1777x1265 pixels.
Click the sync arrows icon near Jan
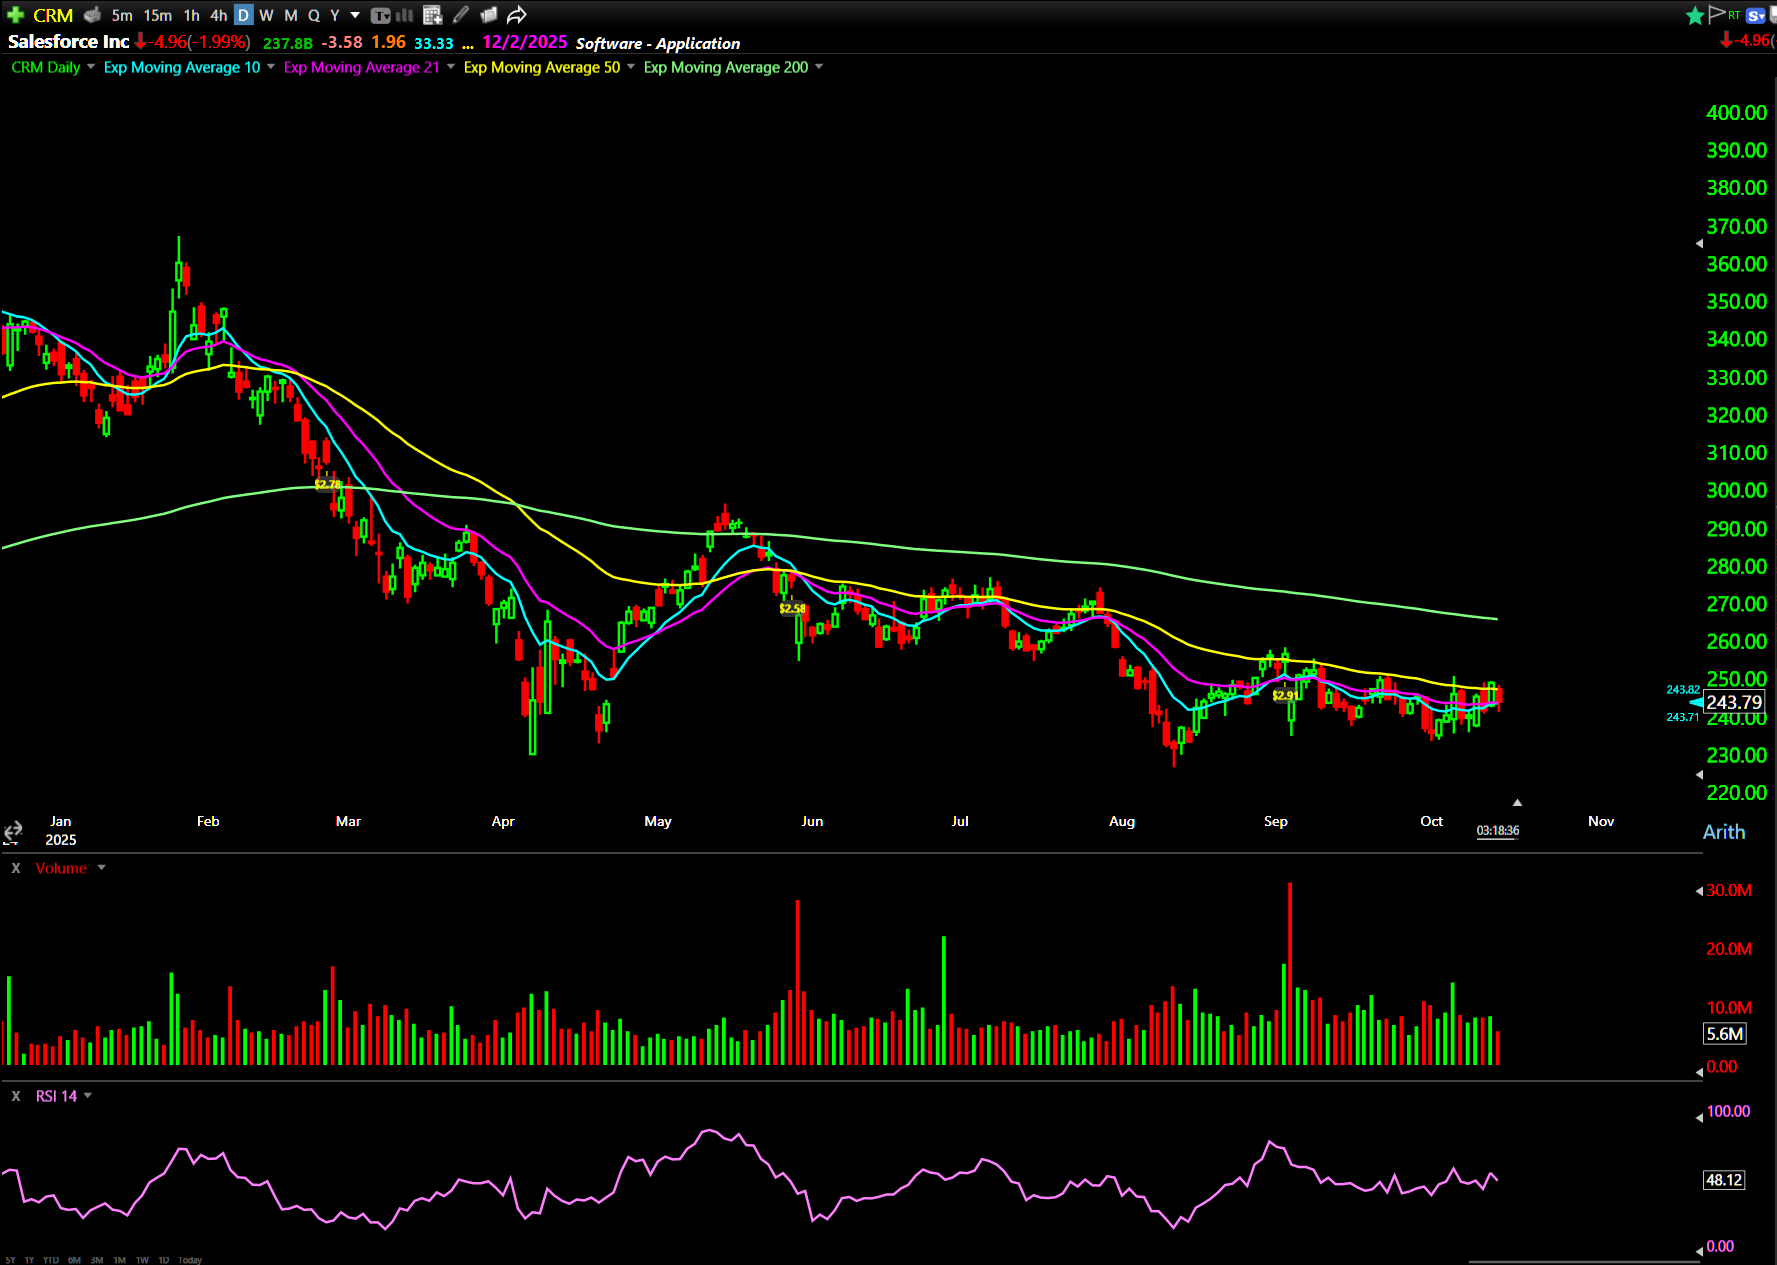click(13, 832)
